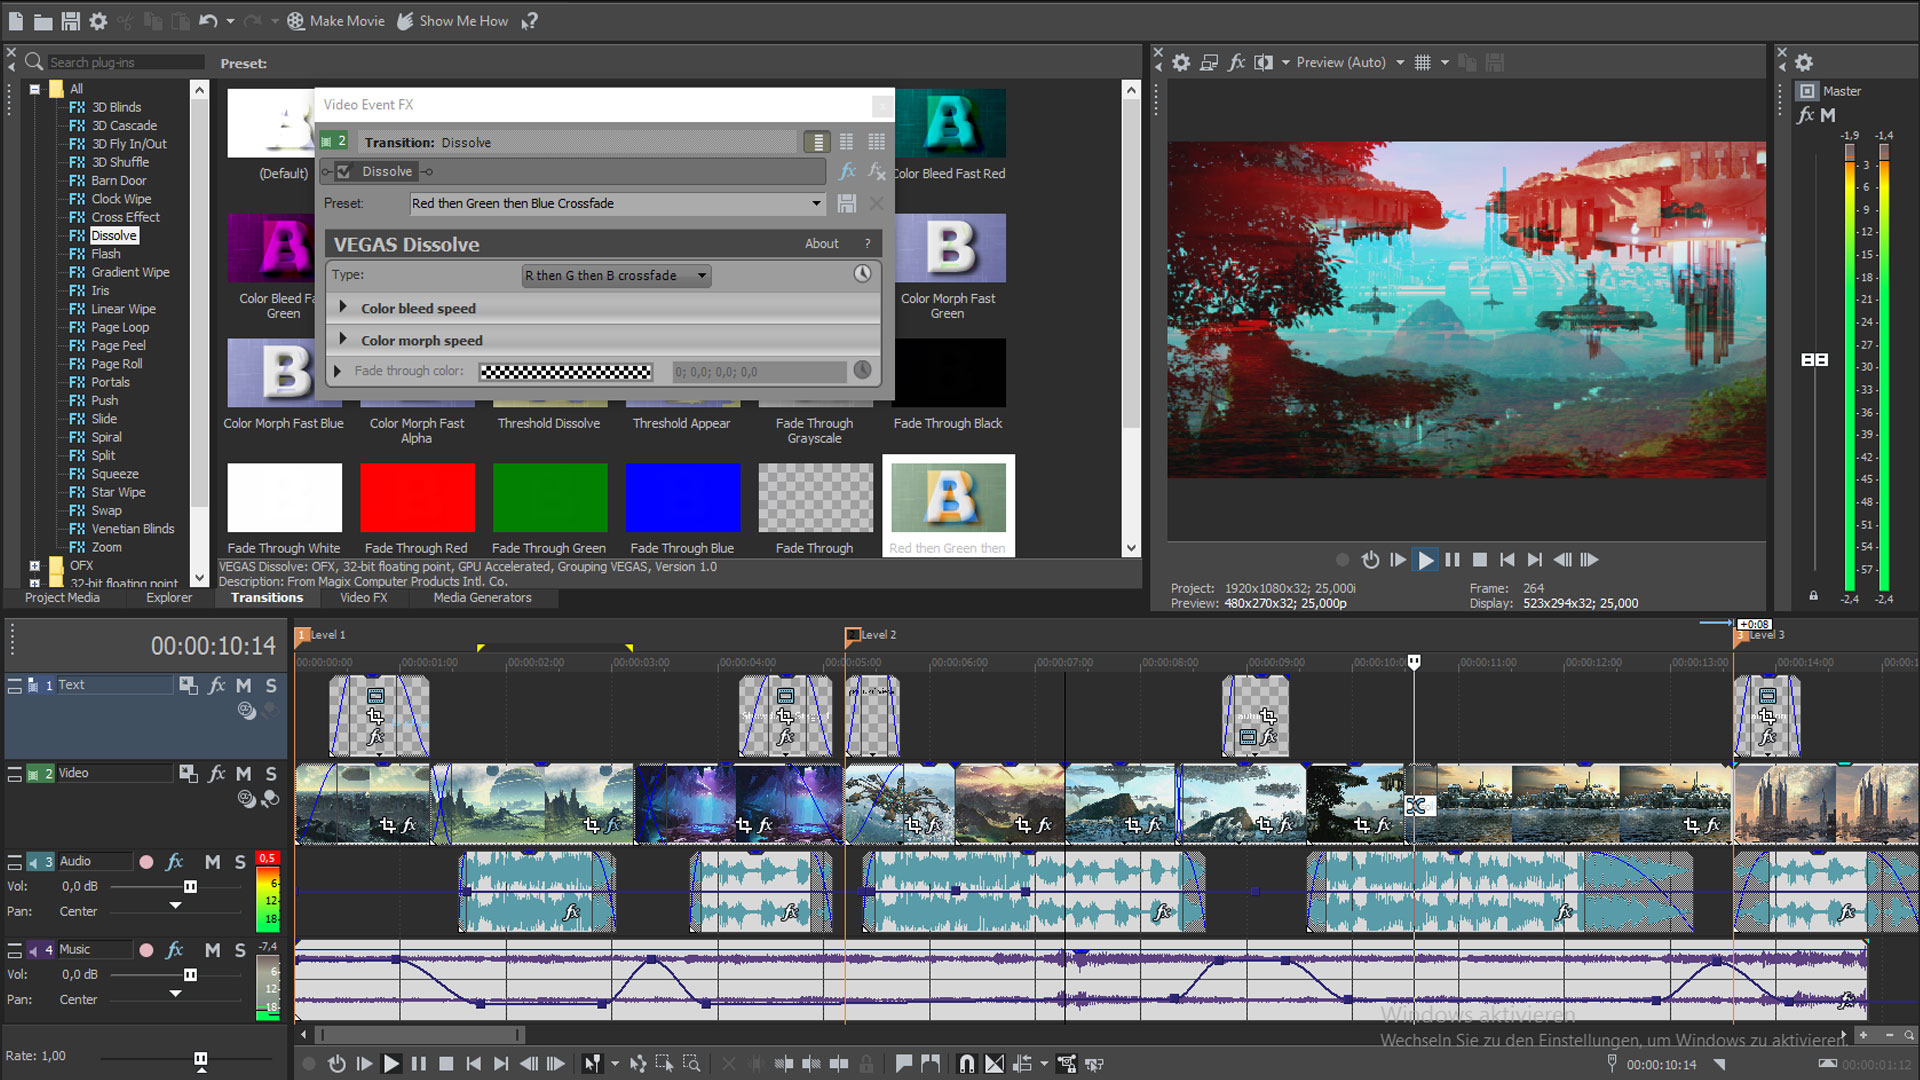The height and width of the screenshot is (1080, 1920).
Task: Open the Video Preview grid overlay options
Action: [x=1423, y=62]
